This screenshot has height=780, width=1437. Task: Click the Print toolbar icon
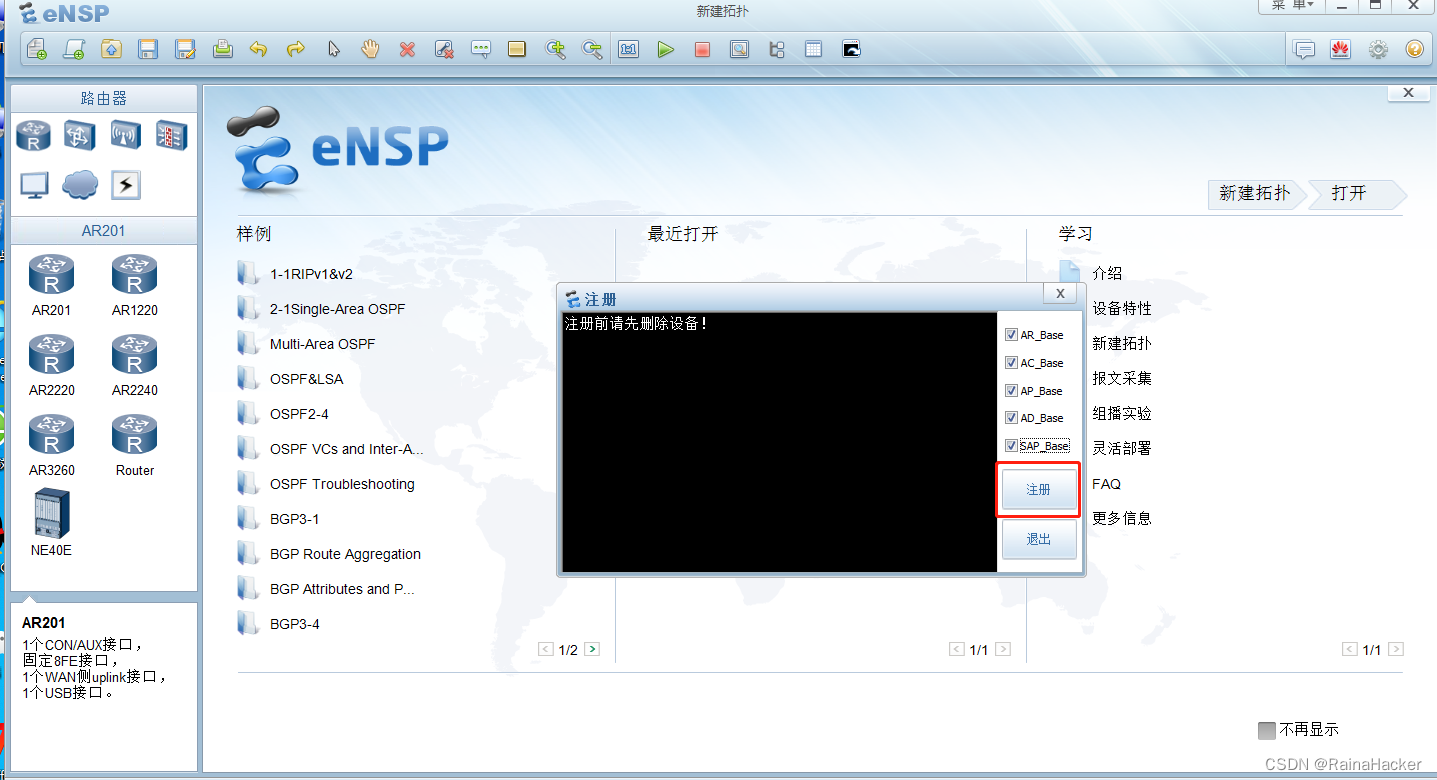(x=223, y=48)
